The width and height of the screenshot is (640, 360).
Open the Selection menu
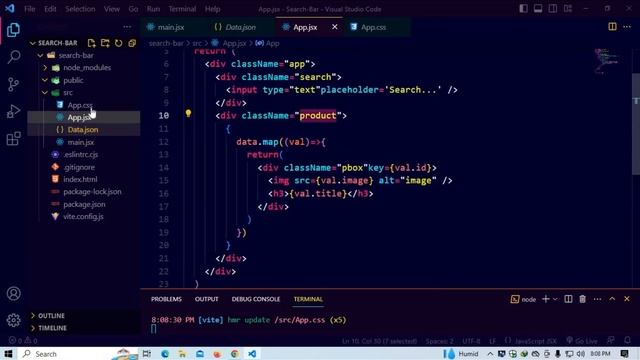[x=80, y=9]
